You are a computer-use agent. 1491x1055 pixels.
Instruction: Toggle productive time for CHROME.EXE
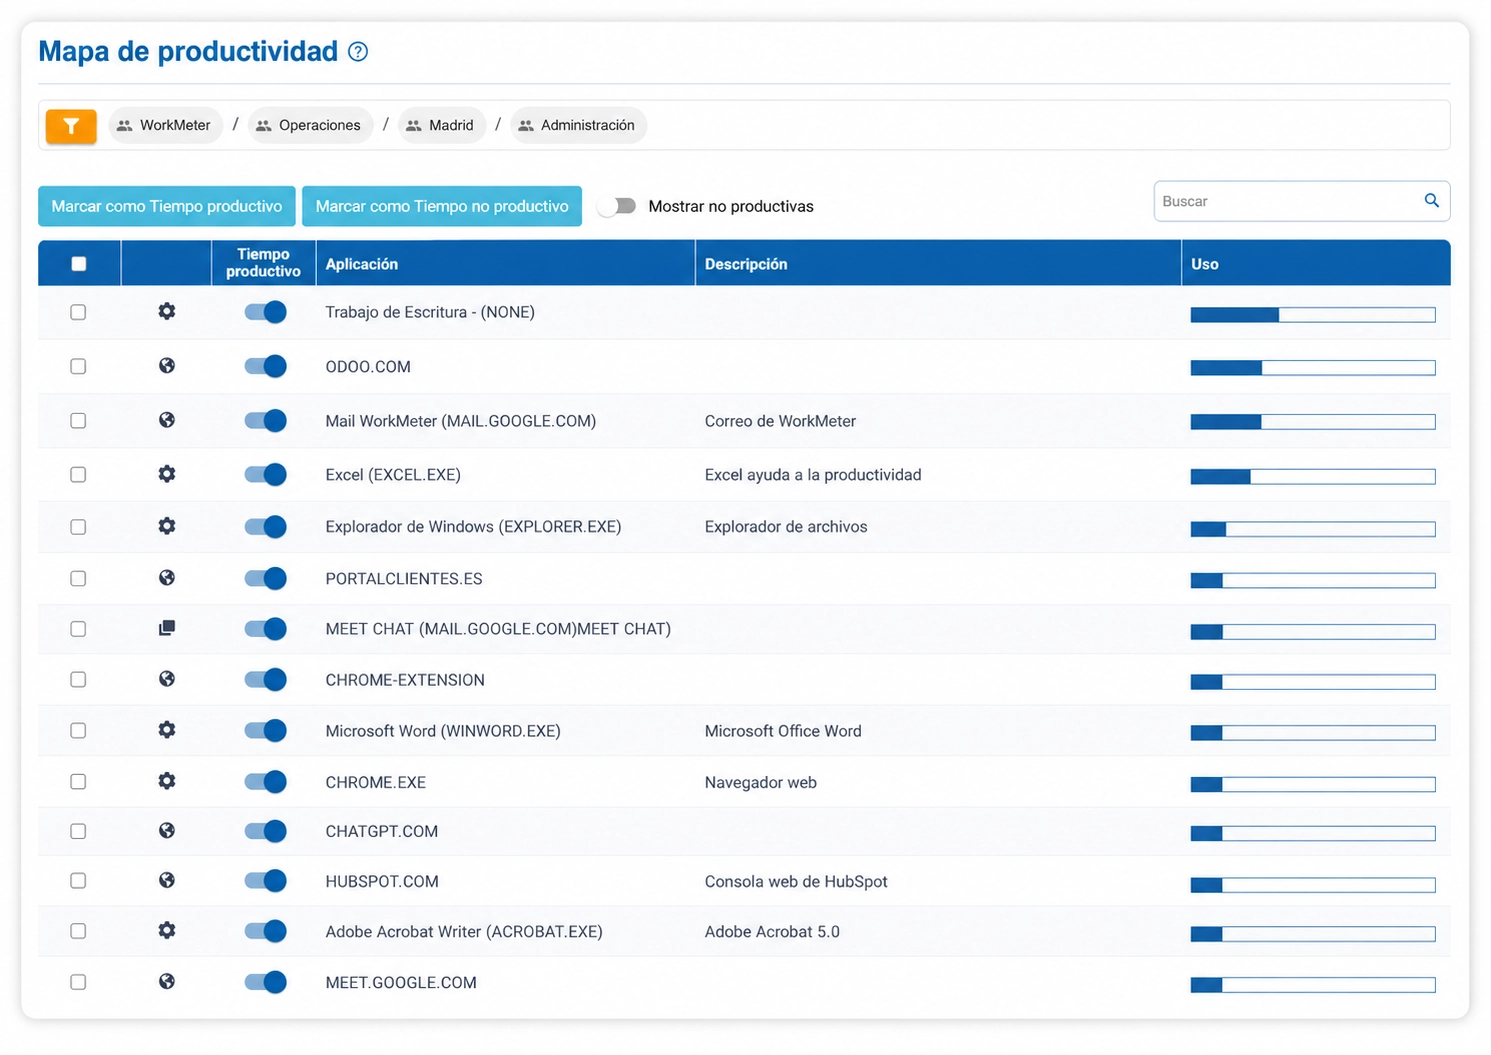265,782
